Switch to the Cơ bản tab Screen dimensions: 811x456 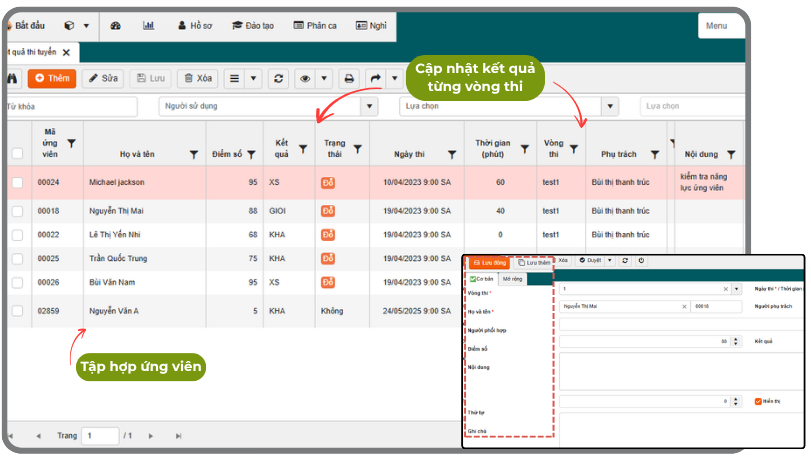tap(482, 279)
